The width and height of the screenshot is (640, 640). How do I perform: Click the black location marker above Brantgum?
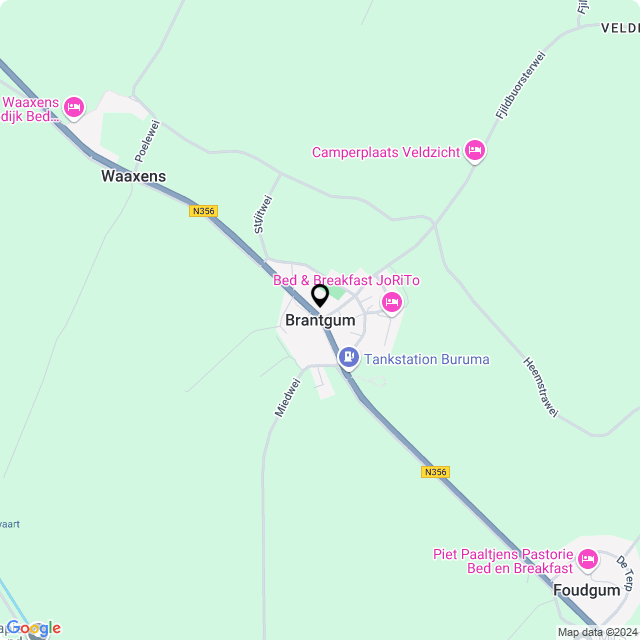pos(320,296)
